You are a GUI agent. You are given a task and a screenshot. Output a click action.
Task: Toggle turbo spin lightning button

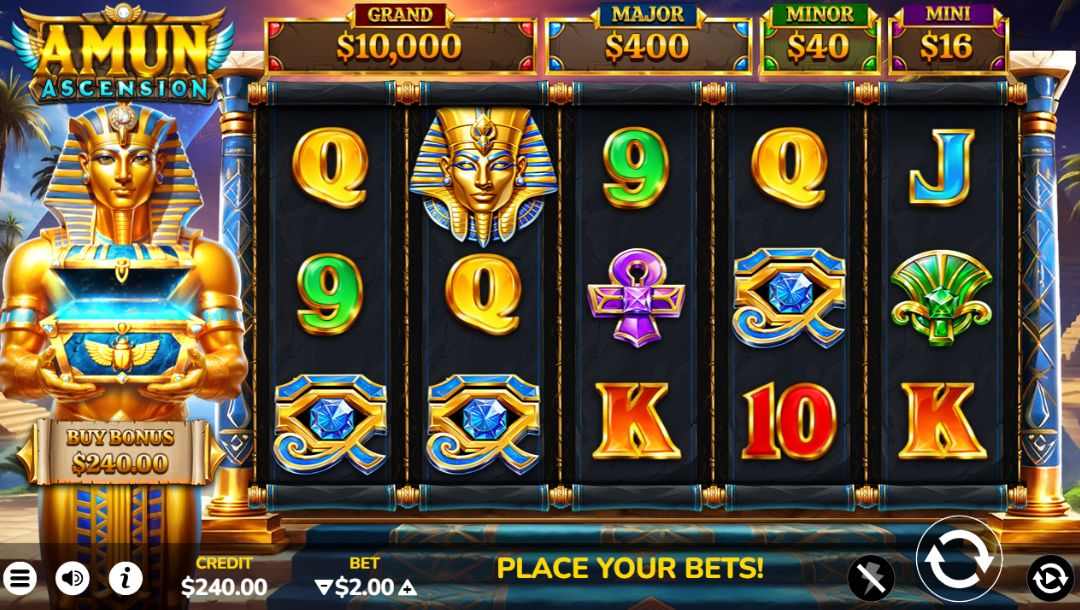coord(871,578)
